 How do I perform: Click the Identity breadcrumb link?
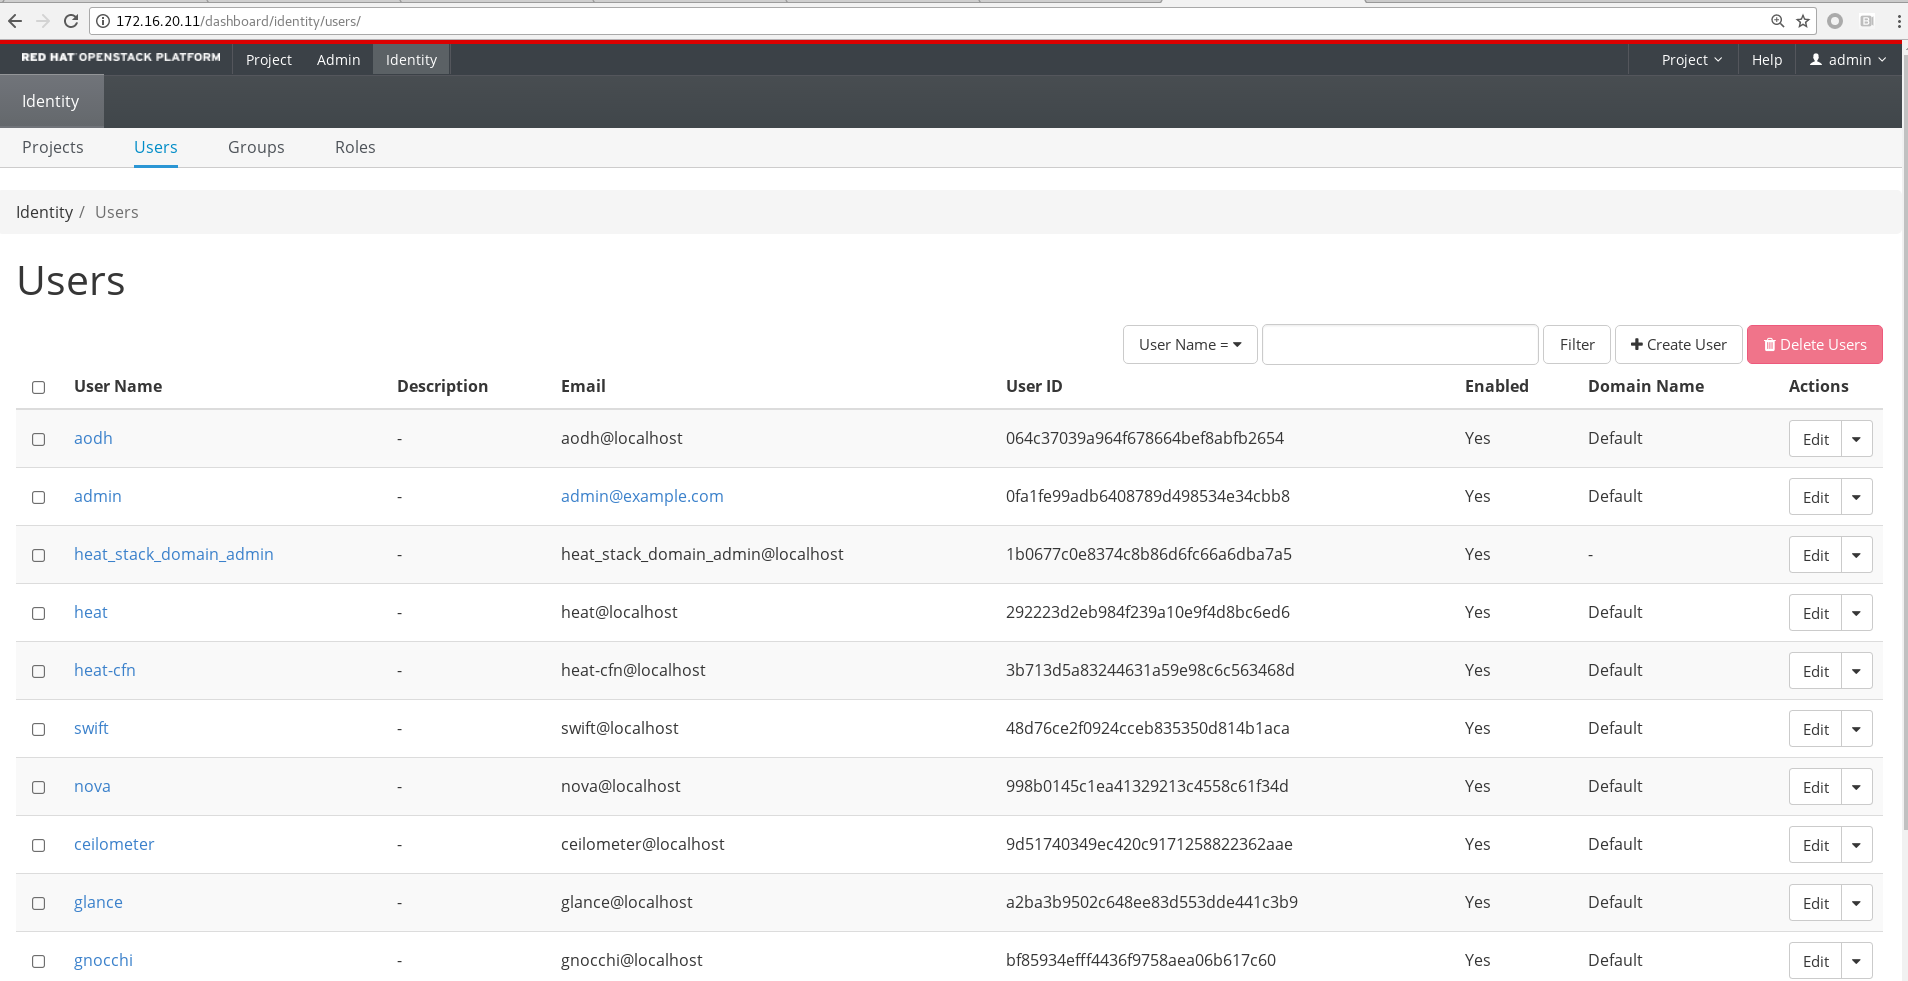coord(44,212)
